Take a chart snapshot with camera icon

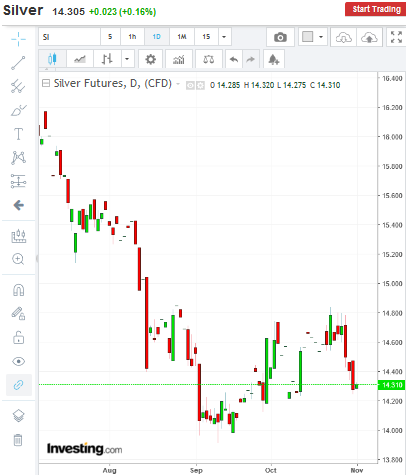[x=280, y=37]
